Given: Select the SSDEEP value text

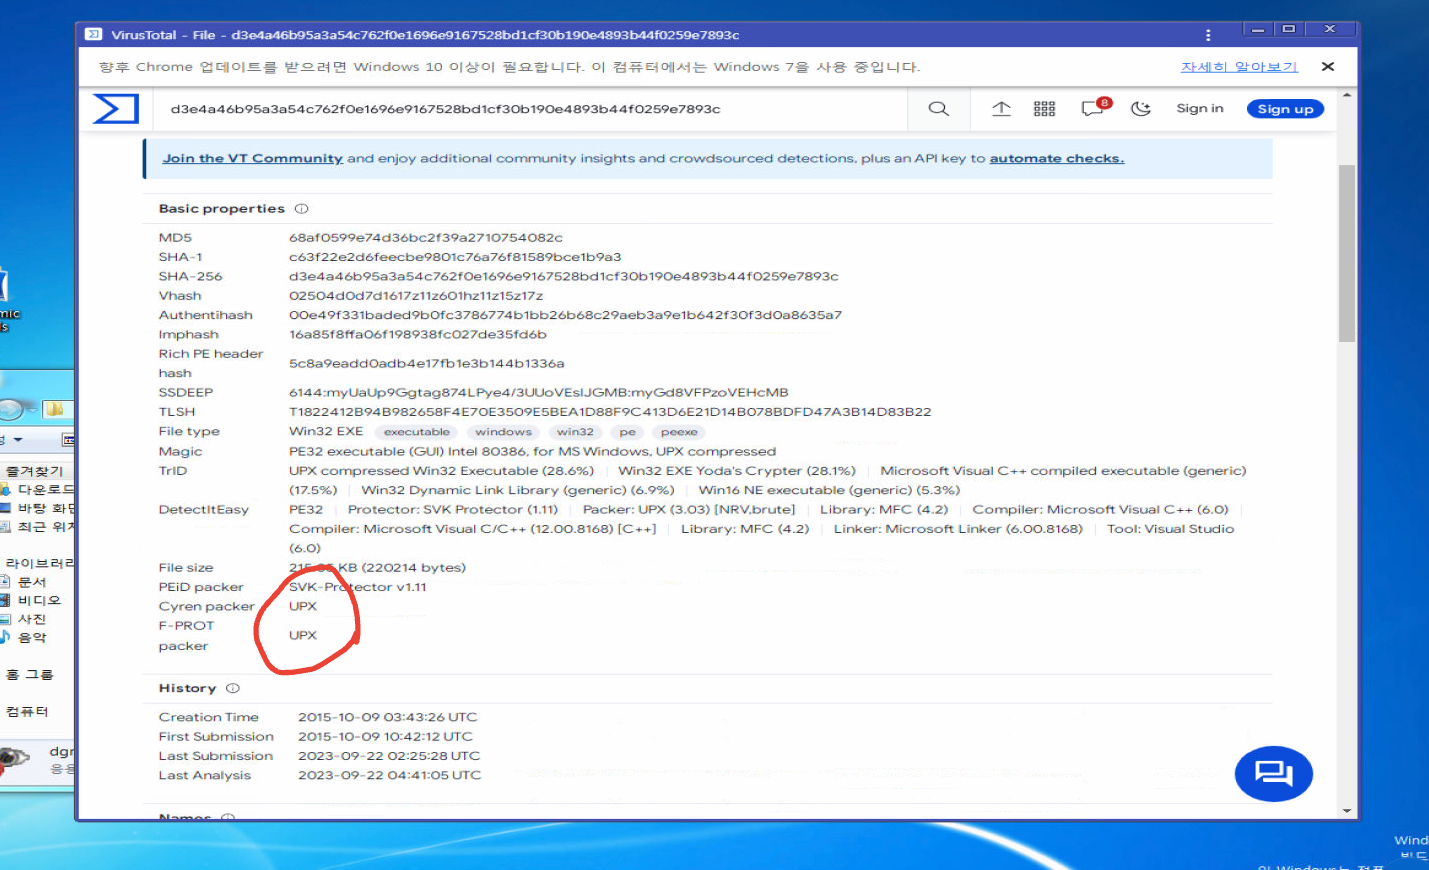Looking at the screenshot, I should 539,393.
